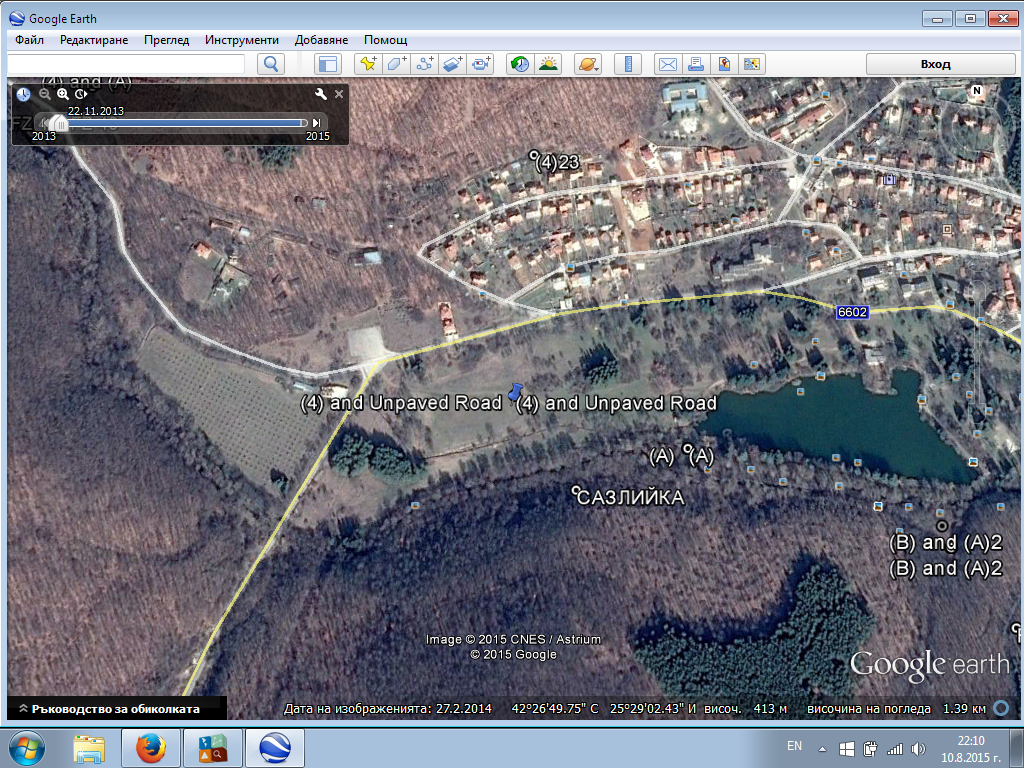Viewport: 1024px width, 768px height.
Task: Click the 6602 road number marker
Action: coord(852,312)
